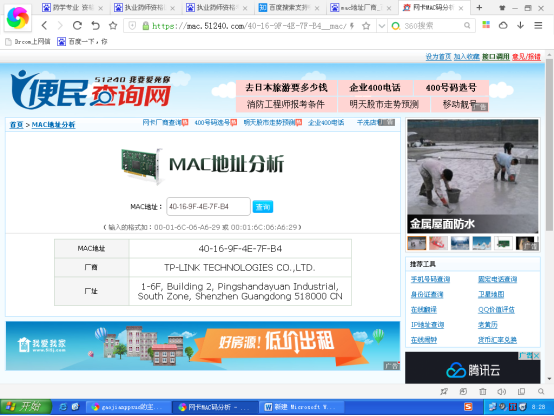Open downloads with the down arrow icon
This screenshot has width=554, height=416.
click(x=520, y=25)
